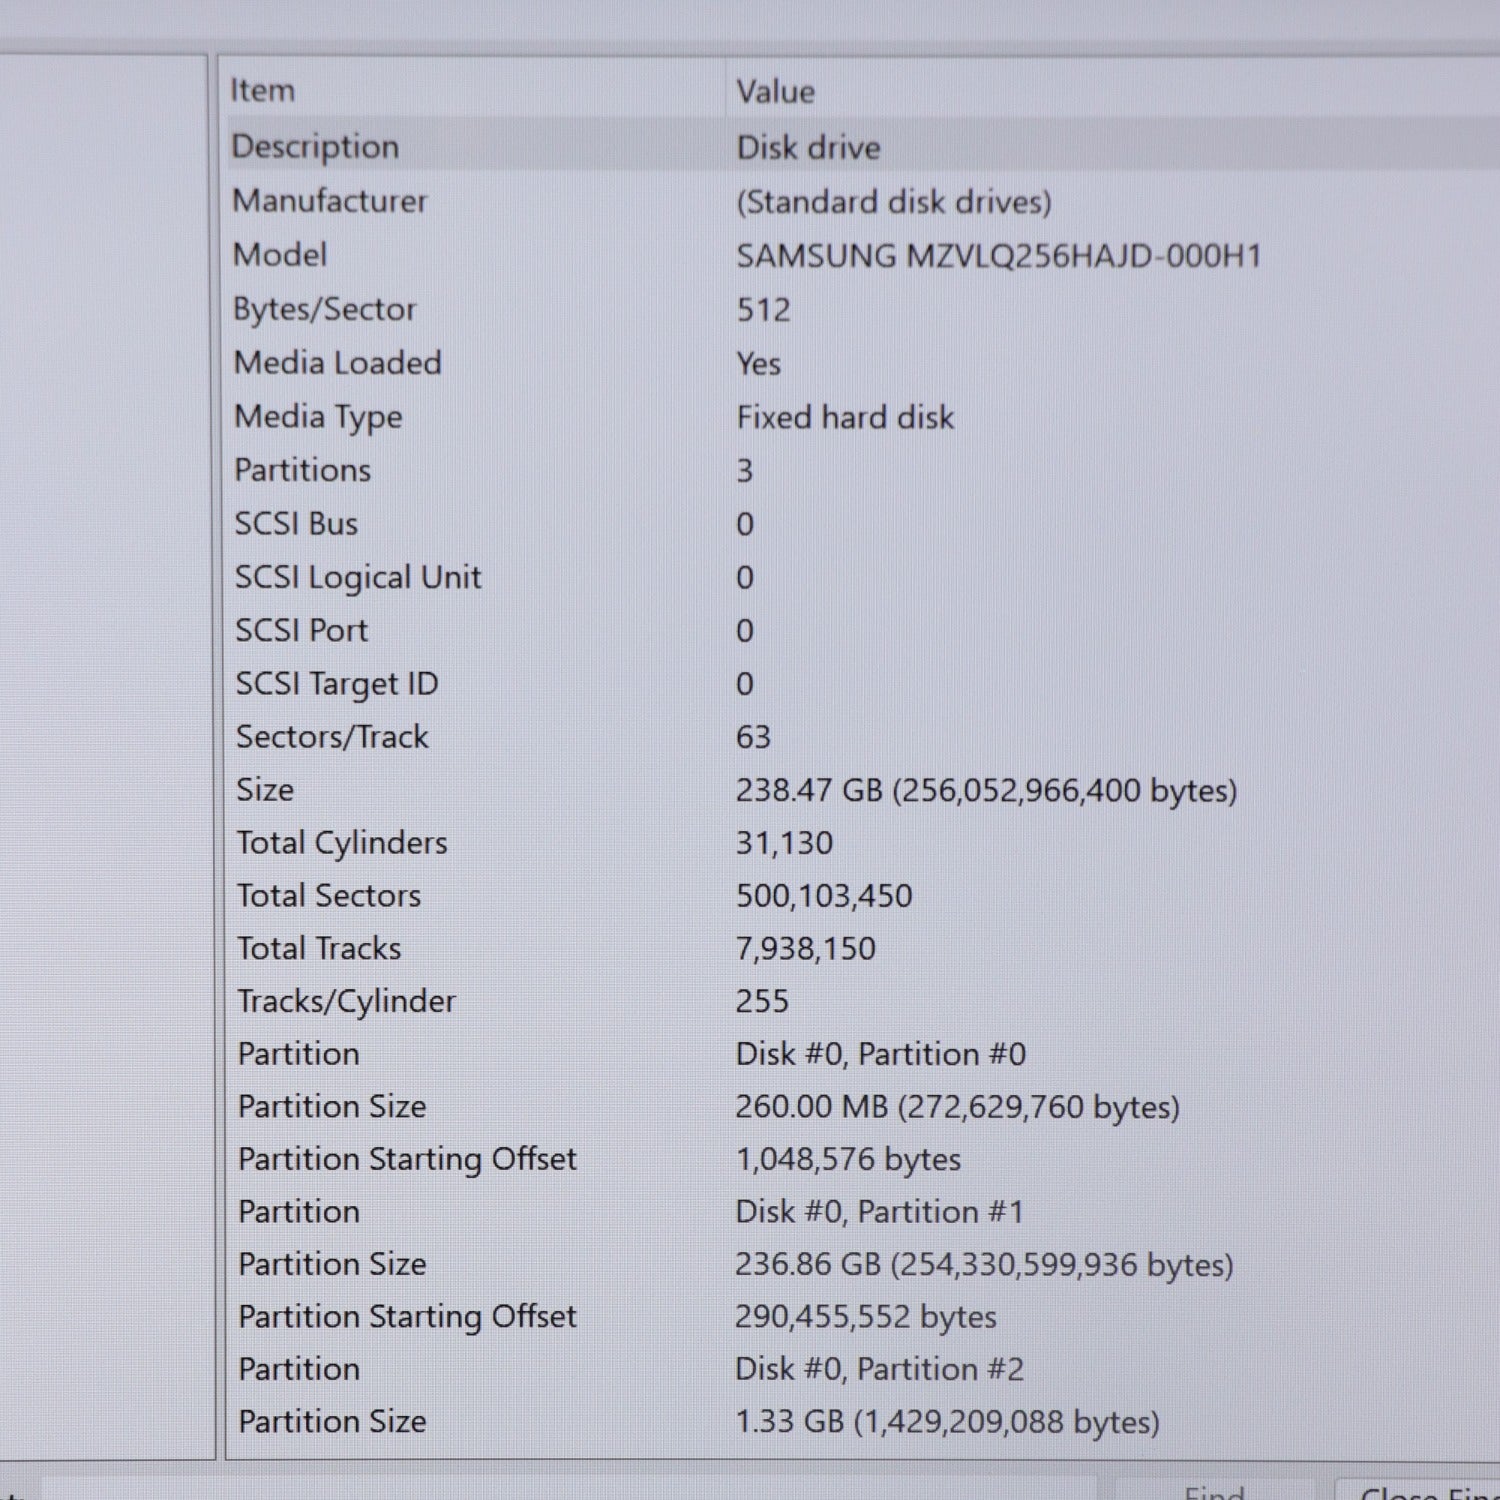Select the Model row showing SAMSUNG drive
This screenshot has height=1500, width=1500.
coord(280,255)
